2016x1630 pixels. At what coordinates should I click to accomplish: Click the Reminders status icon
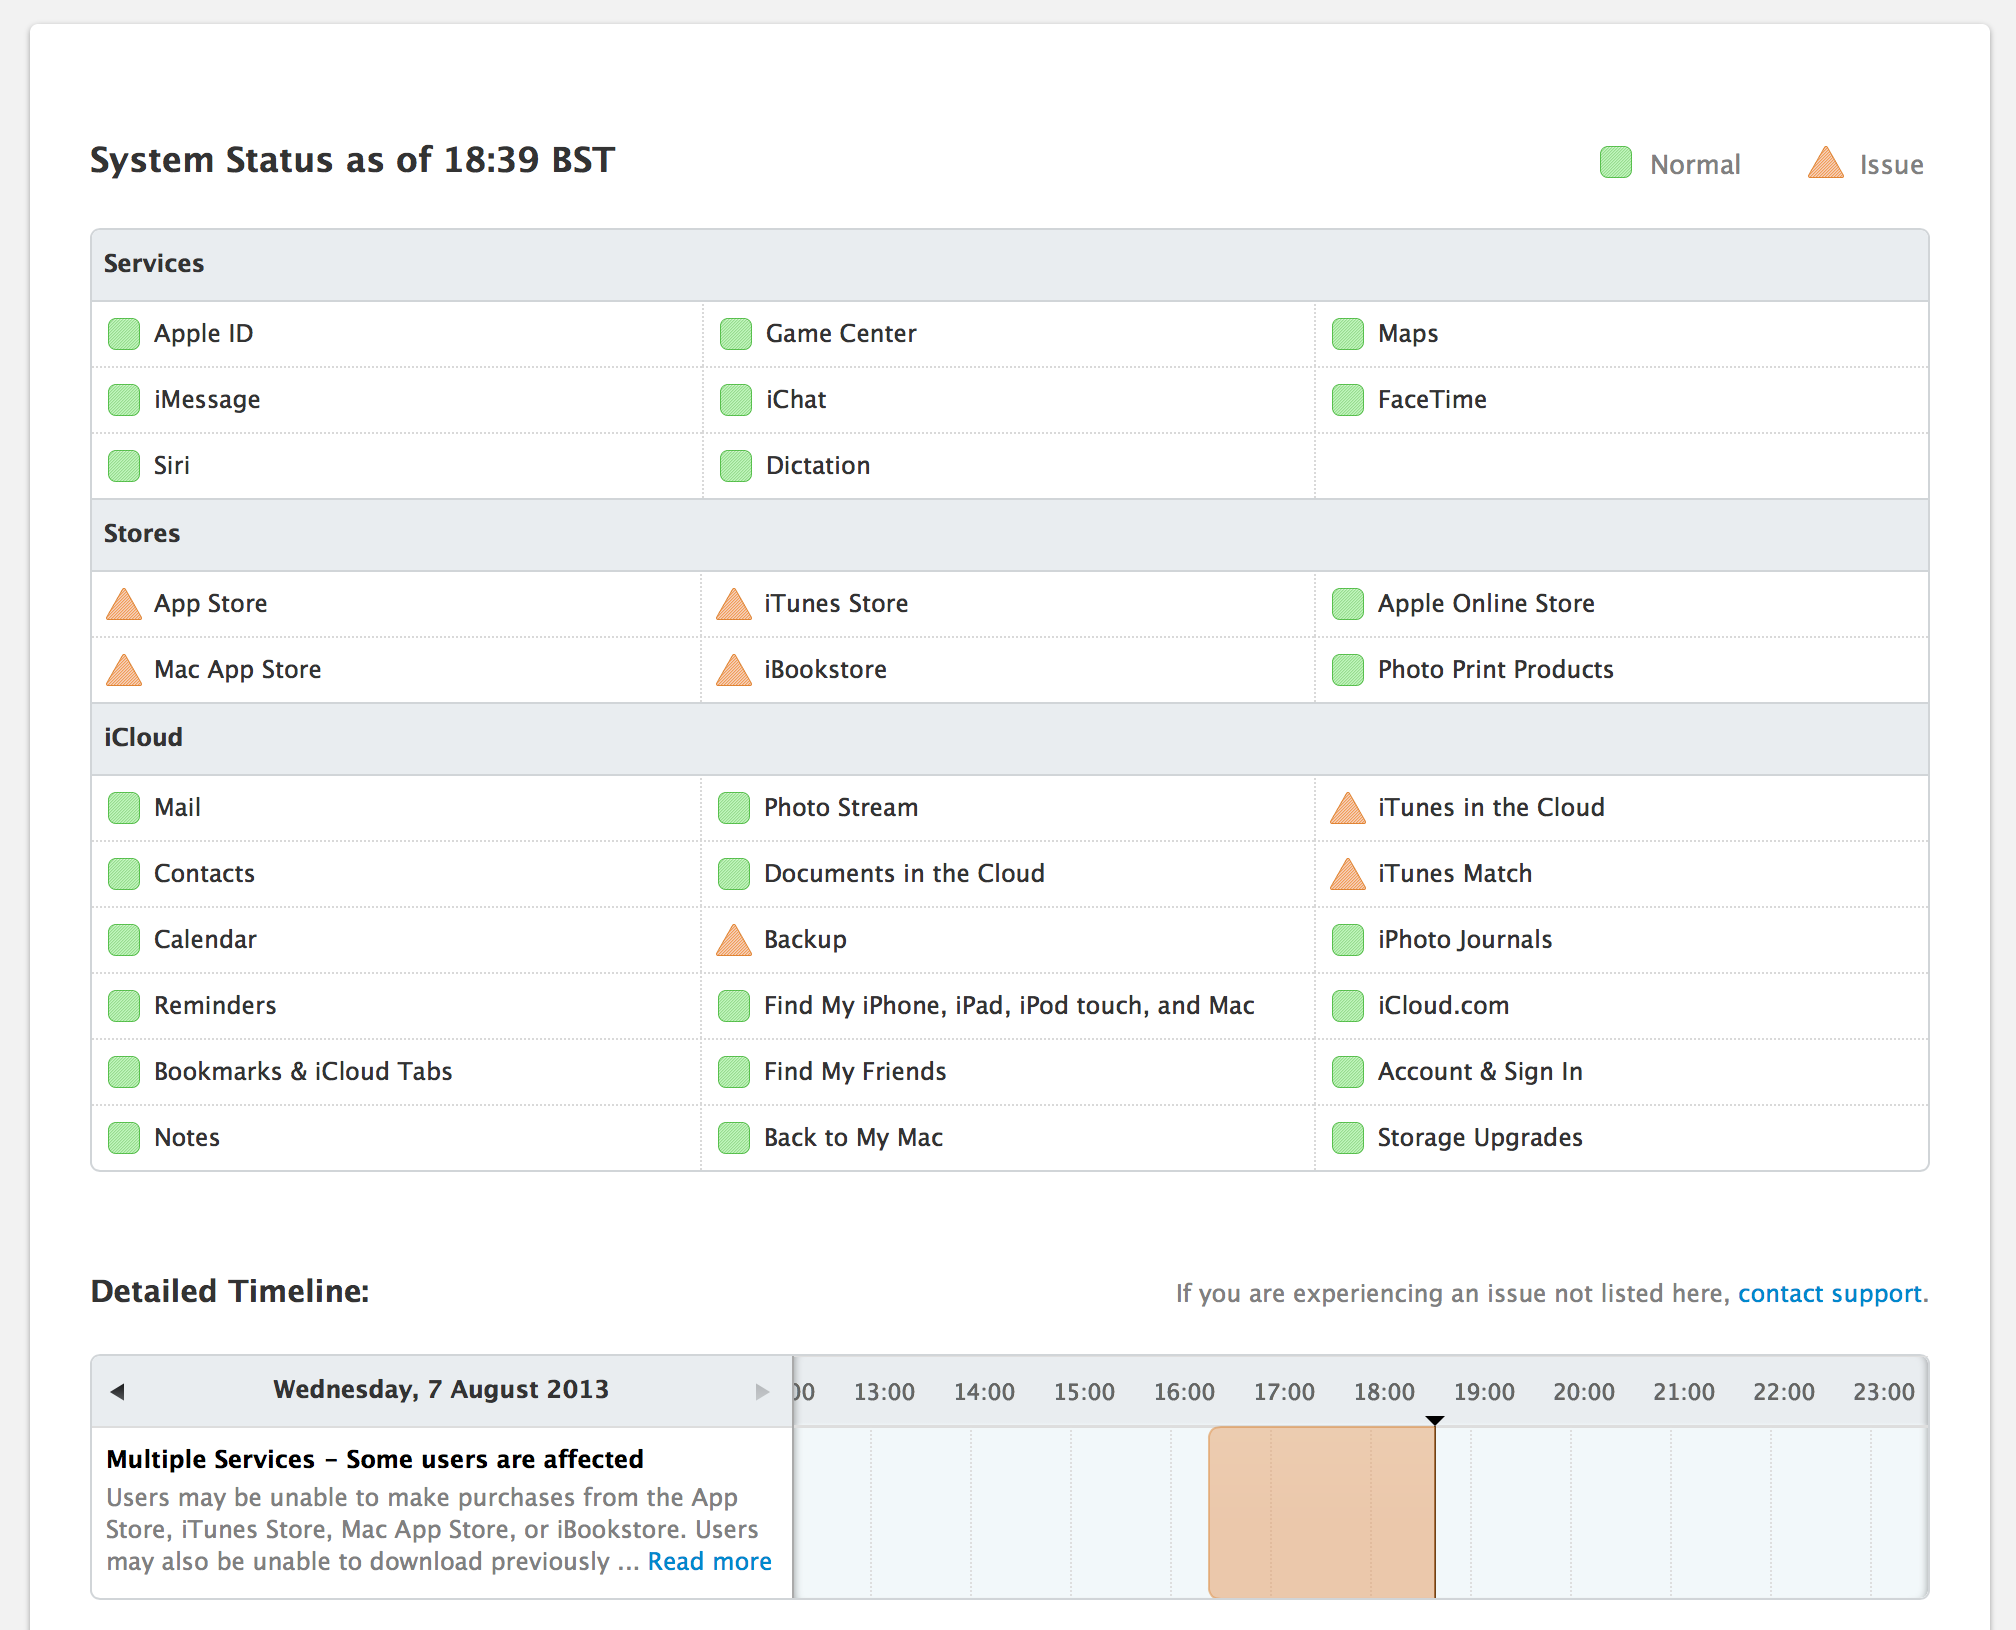click(124, 1006)
